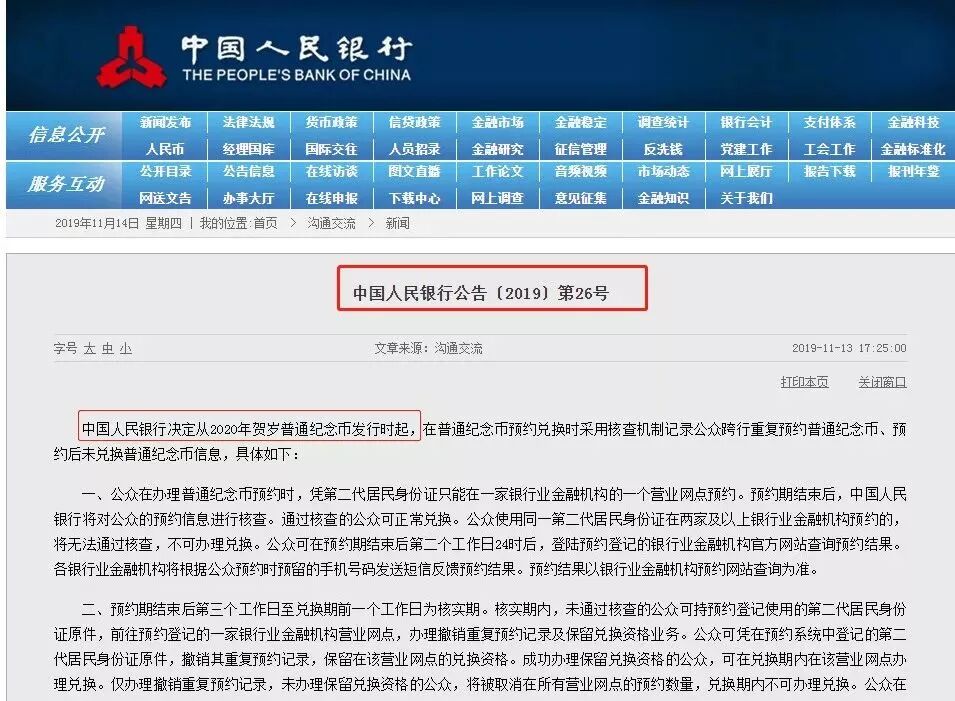Go to the 关于我们 page

click(746, 199)
